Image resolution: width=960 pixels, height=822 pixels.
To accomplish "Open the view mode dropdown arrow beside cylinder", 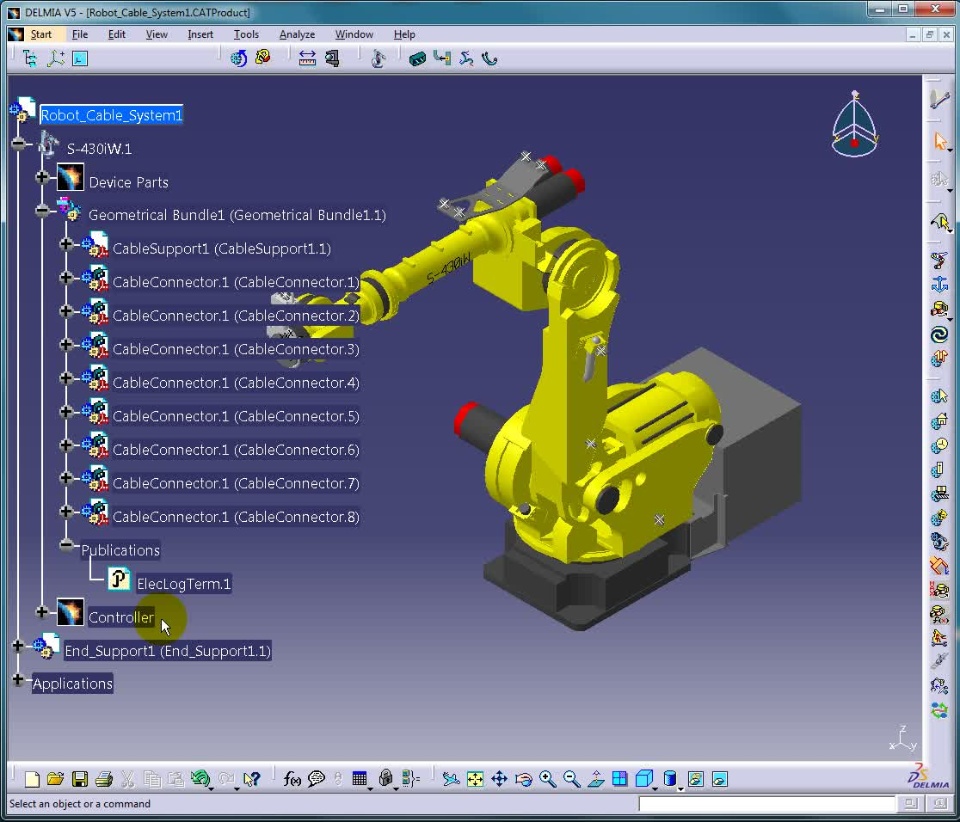I will click(681, 788).
